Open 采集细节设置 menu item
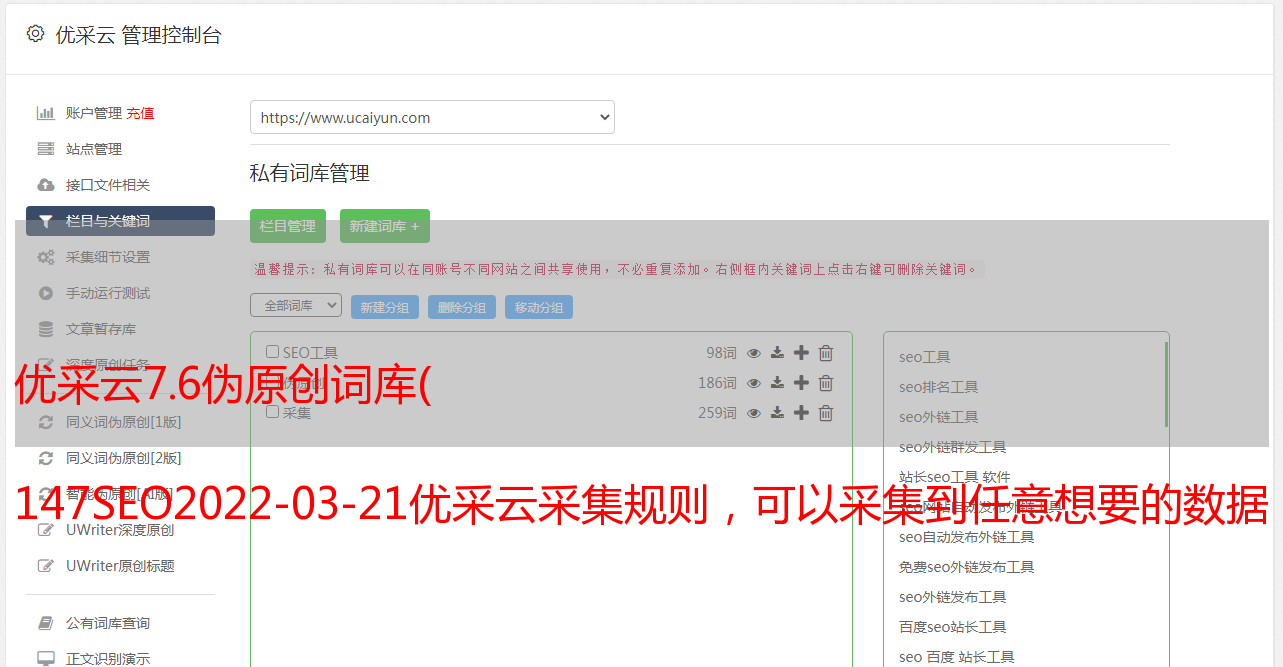This screenshot has width=1283, height=667. pyautogui.click(x=108, y=257)
